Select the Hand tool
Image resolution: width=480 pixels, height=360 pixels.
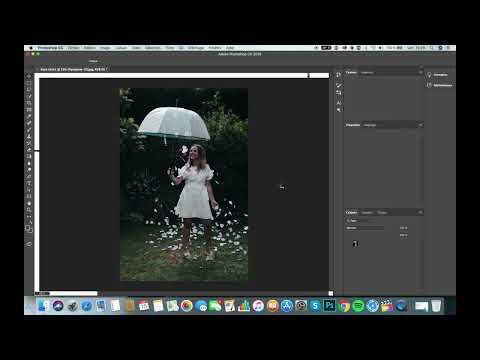click(x=29, y=203)
